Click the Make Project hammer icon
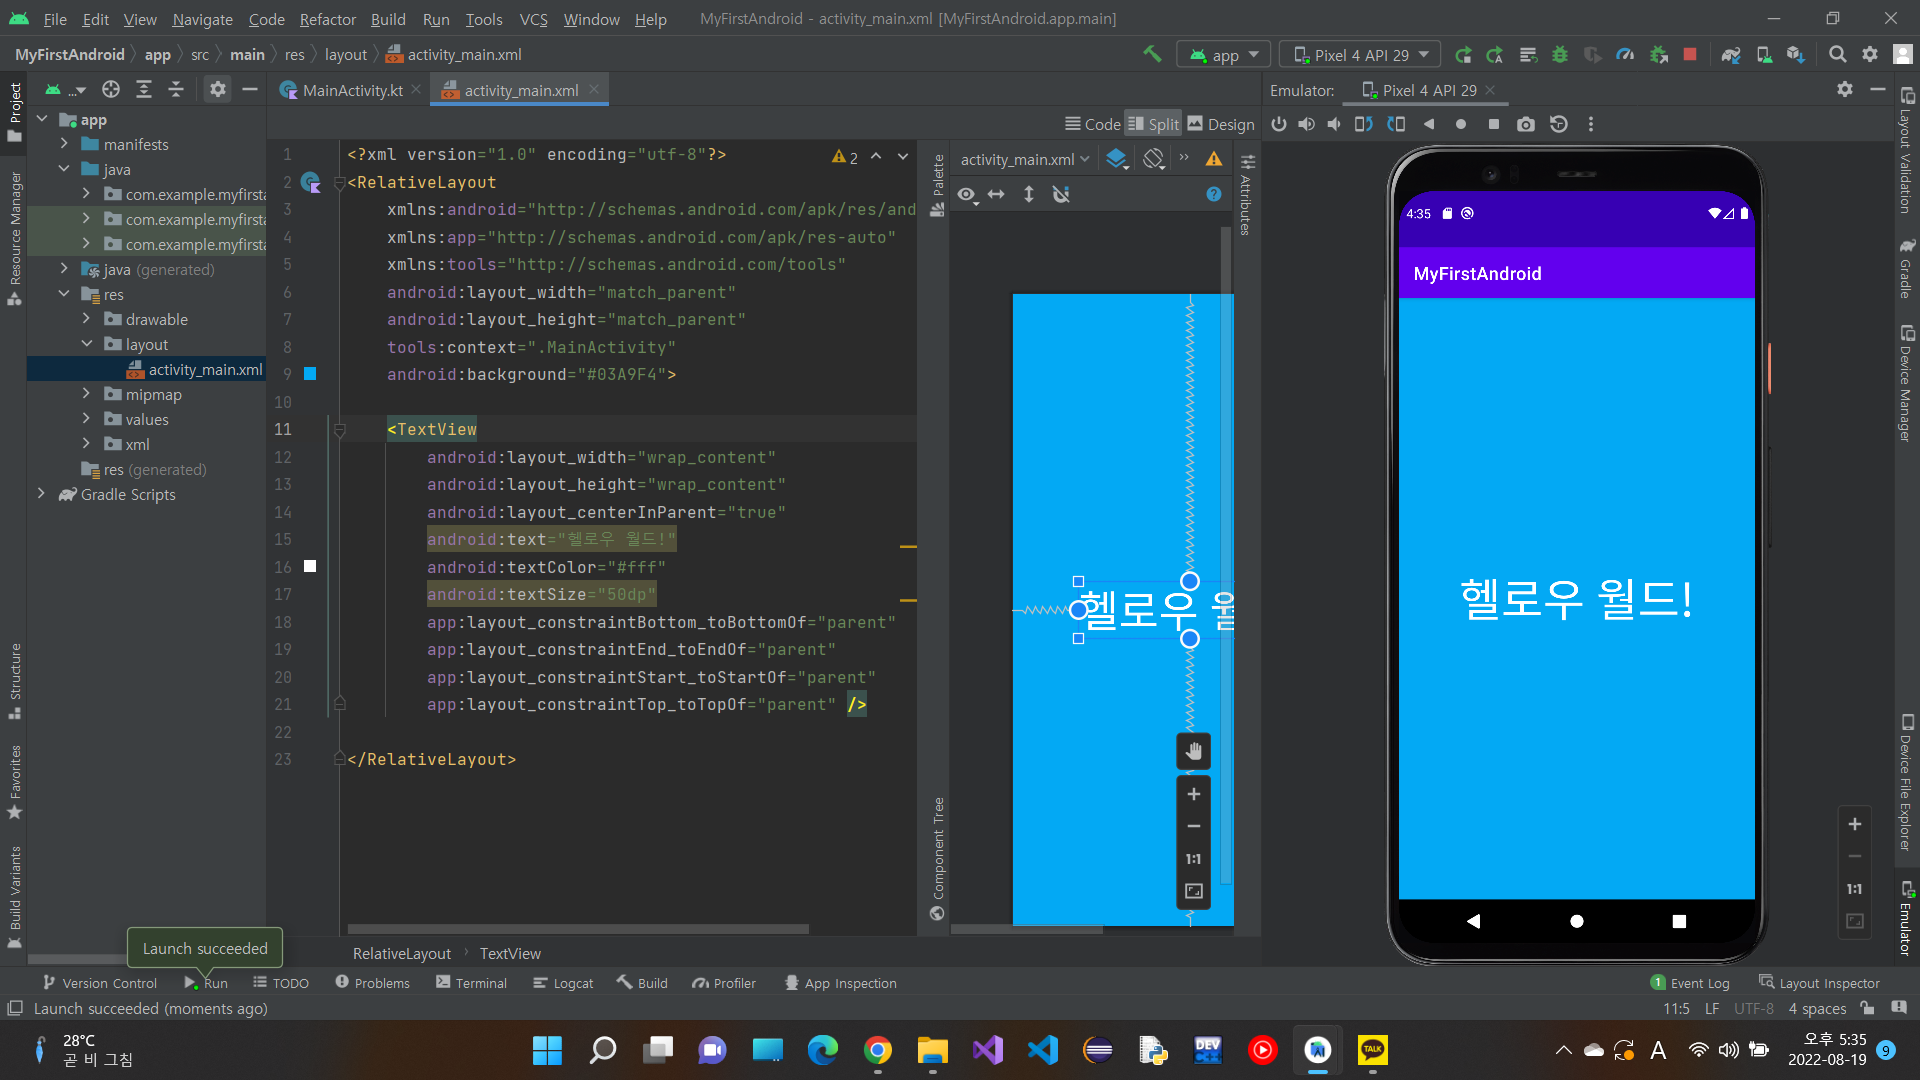 click(x=1152, y=55)
